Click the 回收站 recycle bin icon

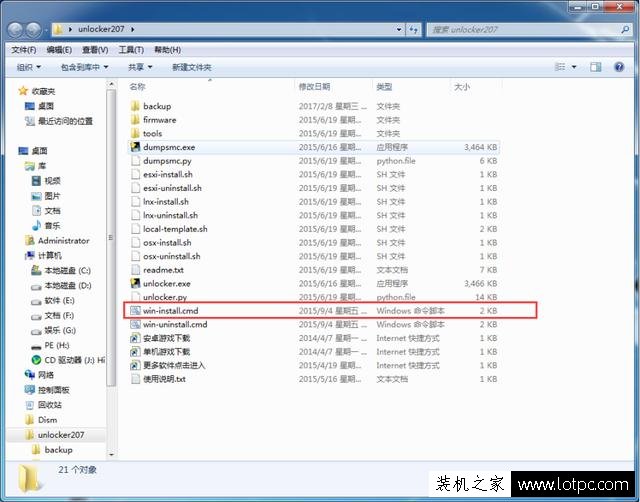(x=30, y=405)
